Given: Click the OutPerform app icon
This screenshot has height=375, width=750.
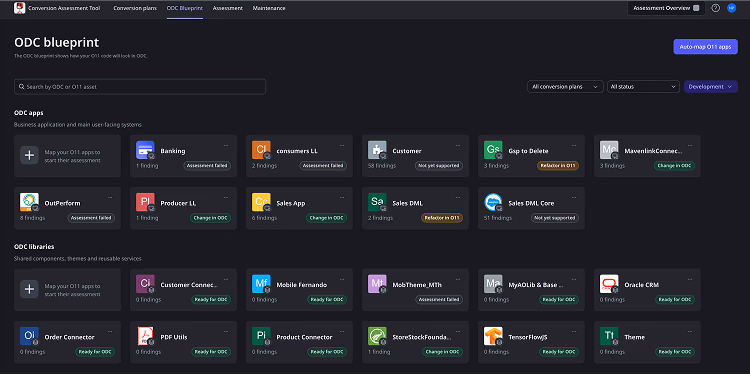Looking at the screenshot, I should click(29, 202).
